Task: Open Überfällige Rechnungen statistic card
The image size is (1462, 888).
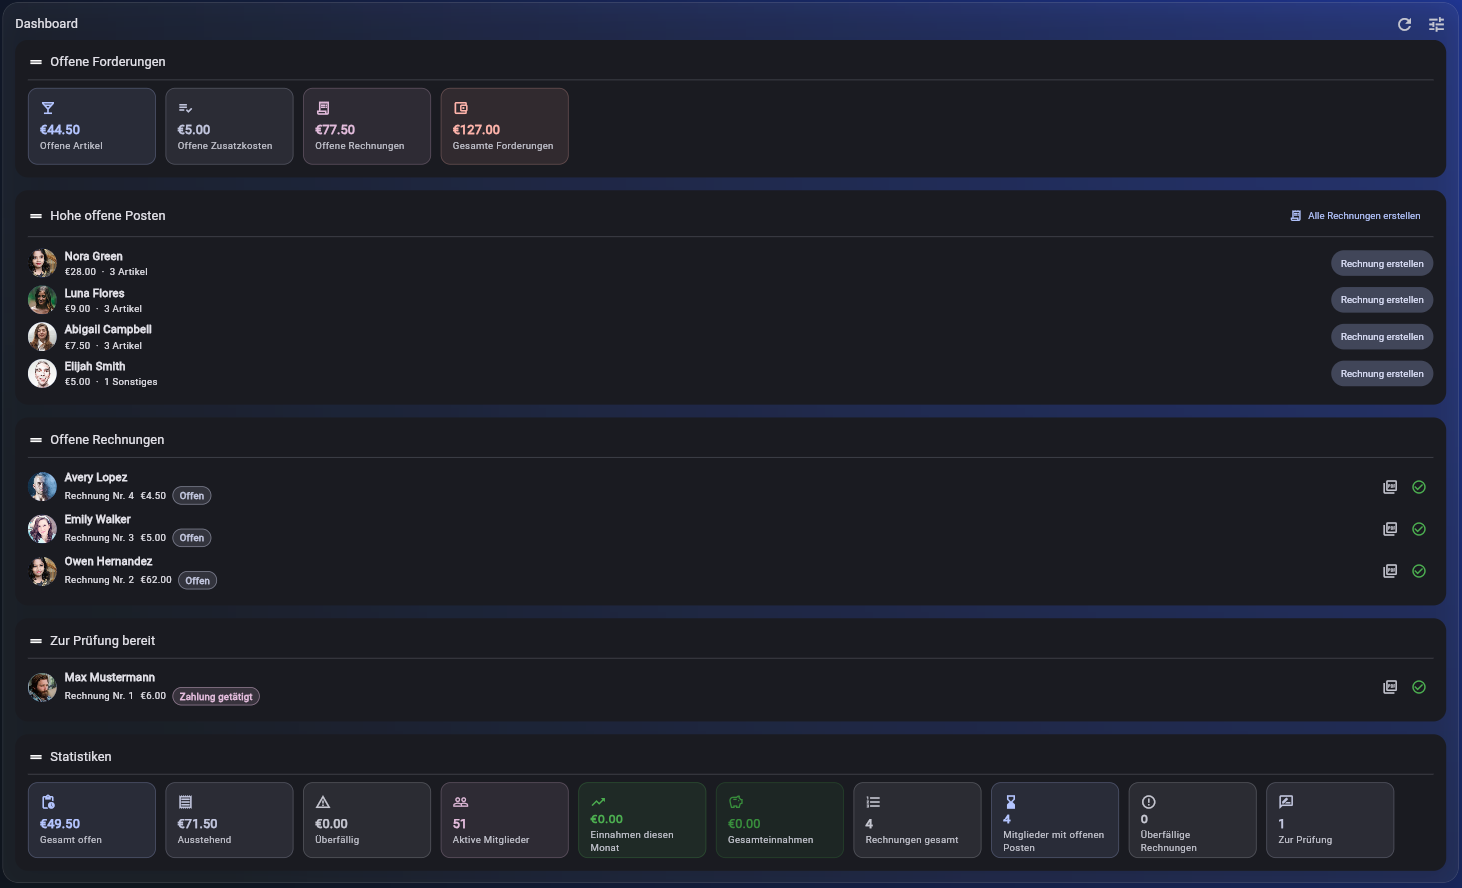Action: 1193,820
